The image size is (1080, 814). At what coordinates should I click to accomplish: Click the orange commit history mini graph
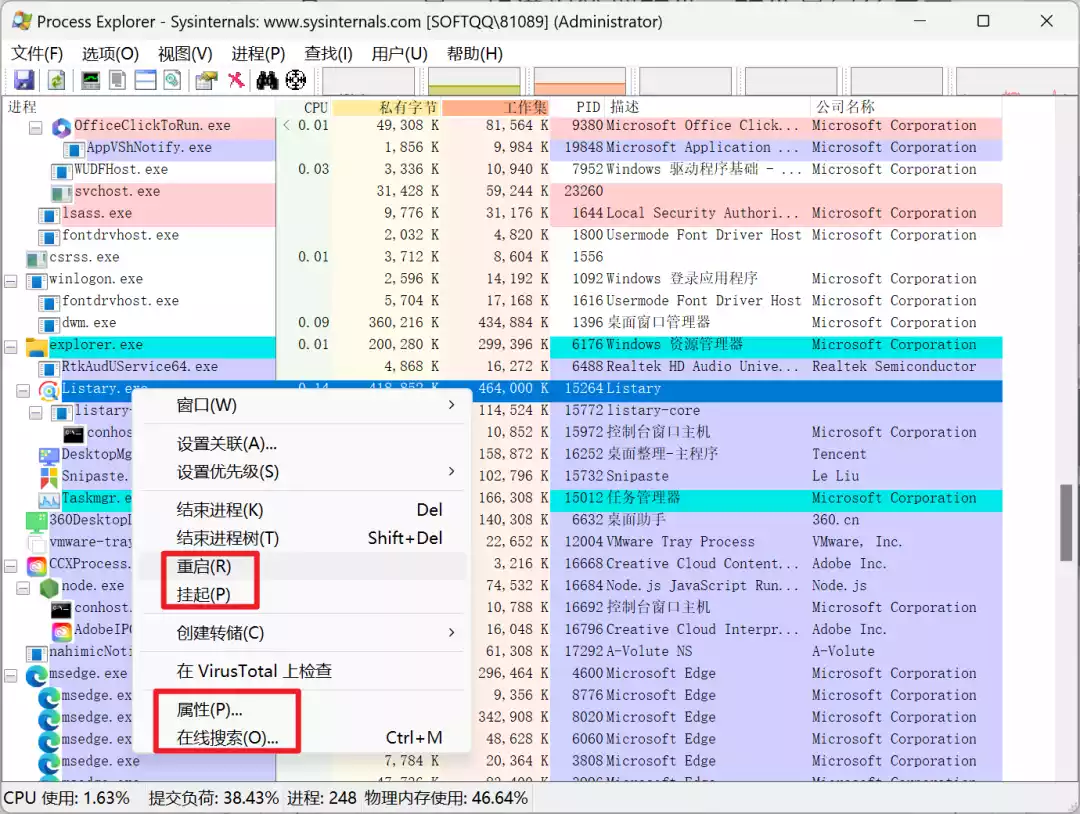click(x=580, y=81)
